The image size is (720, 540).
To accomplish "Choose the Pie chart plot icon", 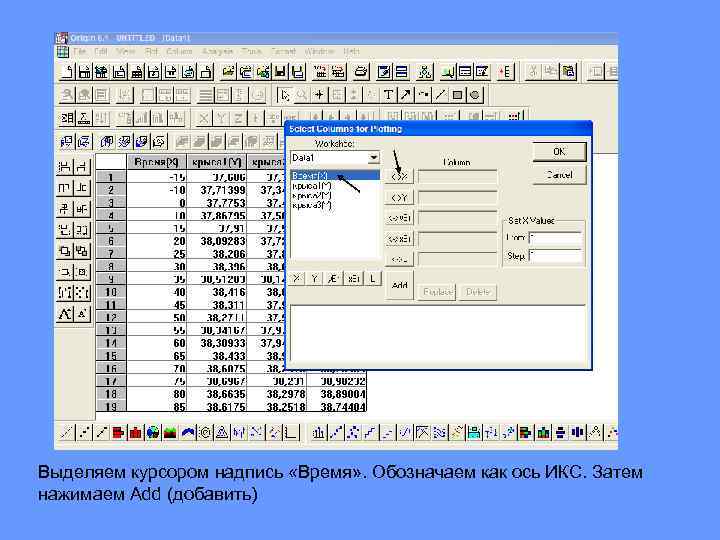I will (153, 433).
